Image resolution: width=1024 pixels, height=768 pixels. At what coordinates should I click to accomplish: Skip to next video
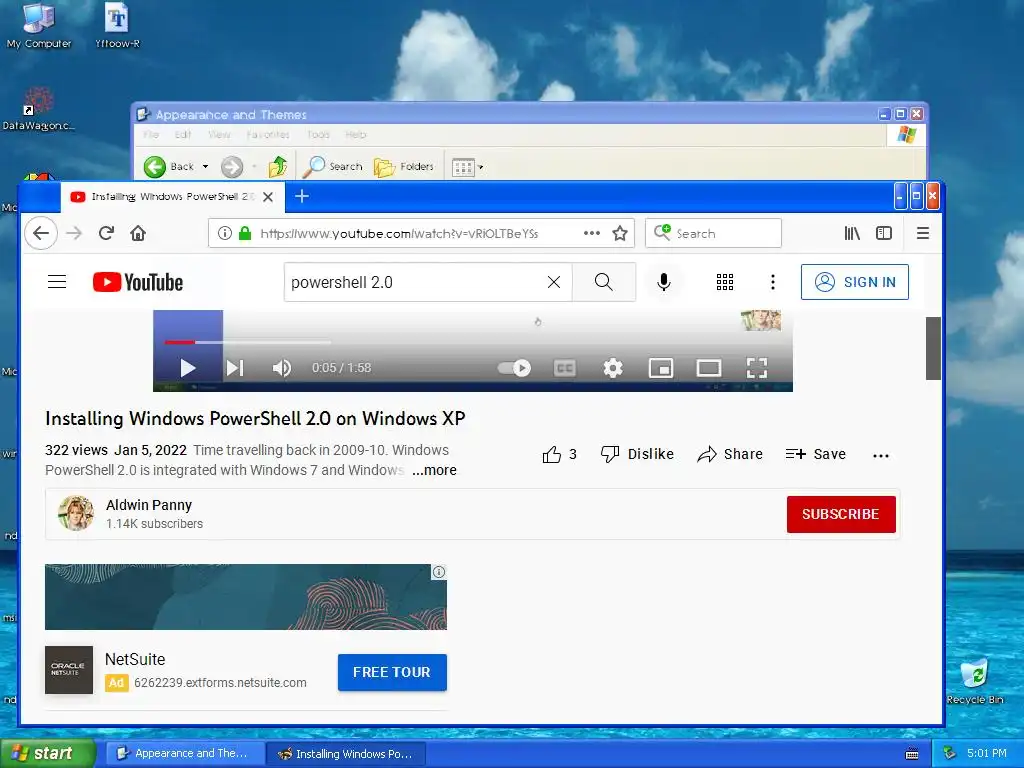235,368
